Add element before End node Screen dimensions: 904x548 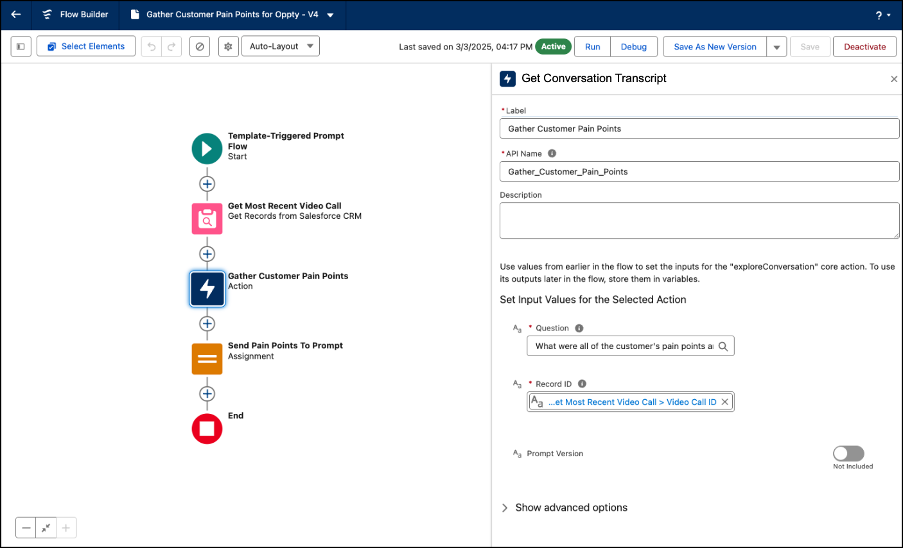(x=207, y=394)
